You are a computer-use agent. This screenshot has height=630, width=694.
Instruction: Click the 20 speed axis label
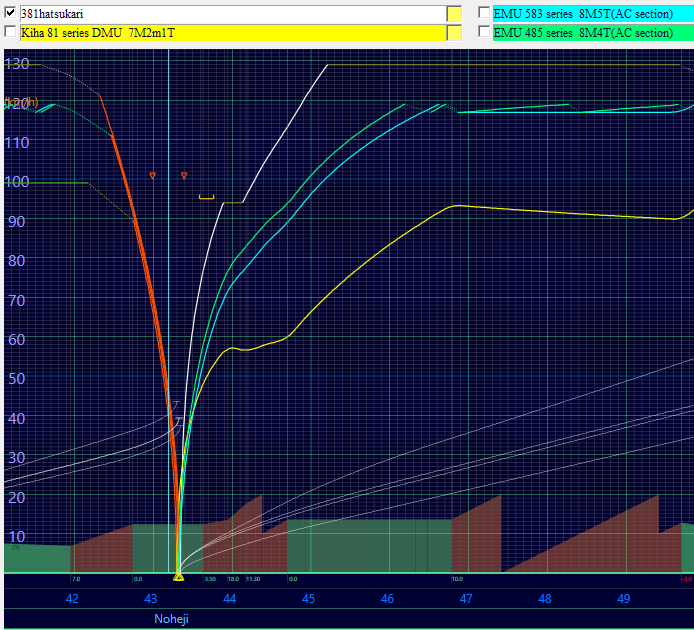17,498
